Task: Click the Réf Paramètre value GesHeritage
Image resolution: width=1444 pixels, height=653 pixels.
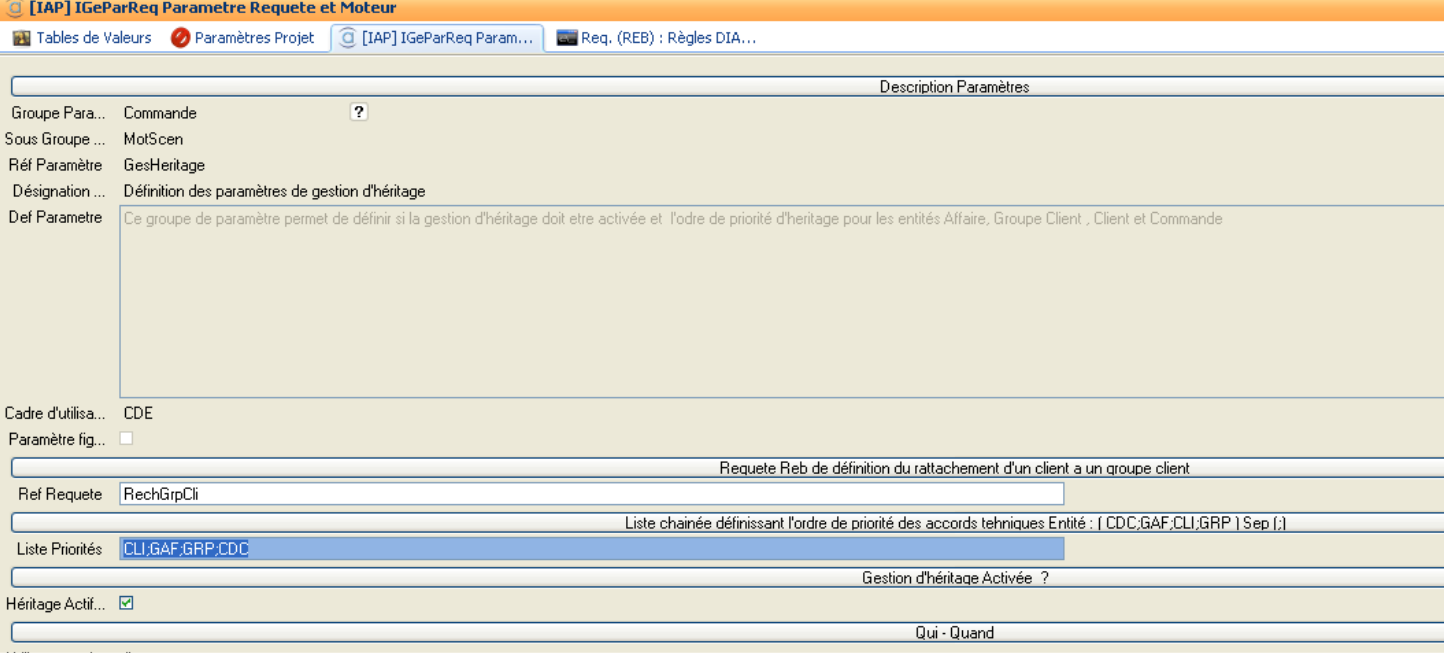Action: (x=164, y=165)
